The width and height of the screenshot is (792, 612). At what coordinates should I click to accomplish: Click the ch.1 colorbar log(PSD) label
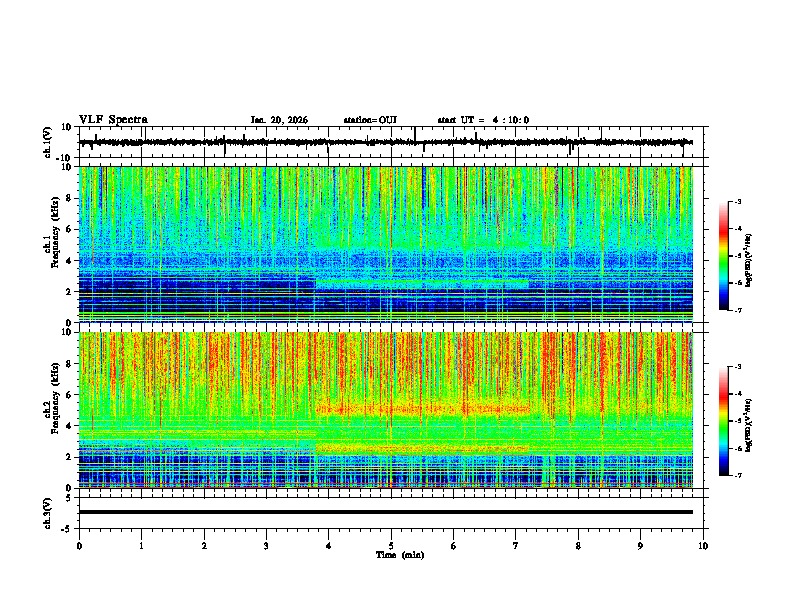tap(748, 261)
